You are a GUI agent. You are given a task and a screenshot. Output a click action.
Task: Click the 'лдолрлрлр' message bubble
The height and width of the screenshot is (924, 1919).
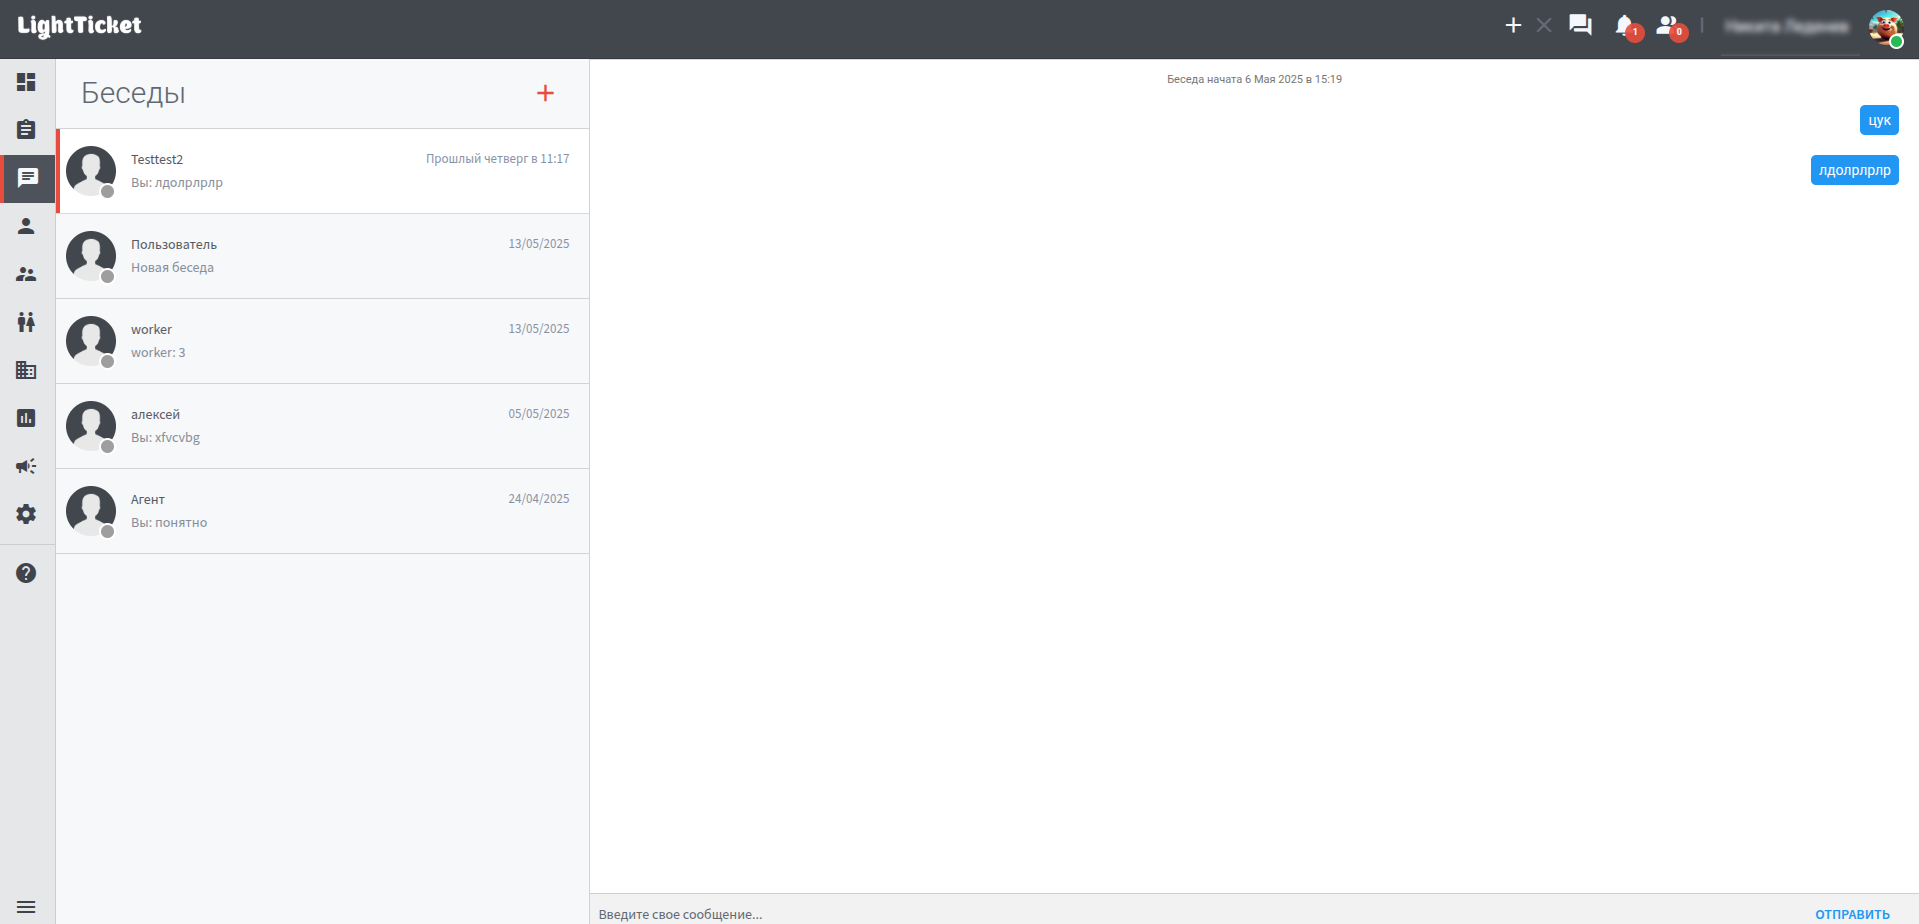pyautogui.click(x=1854, y=170)
